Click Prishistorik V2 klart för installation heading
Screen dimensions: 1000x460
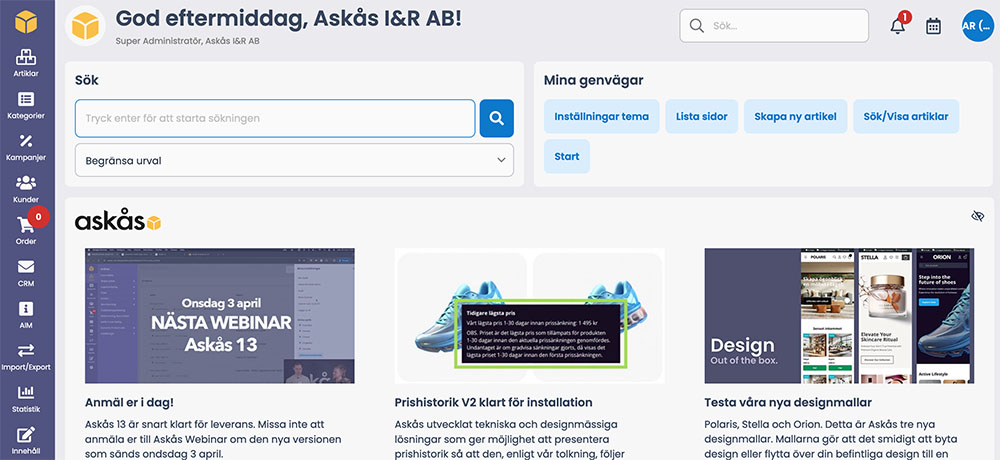(494, 403)
